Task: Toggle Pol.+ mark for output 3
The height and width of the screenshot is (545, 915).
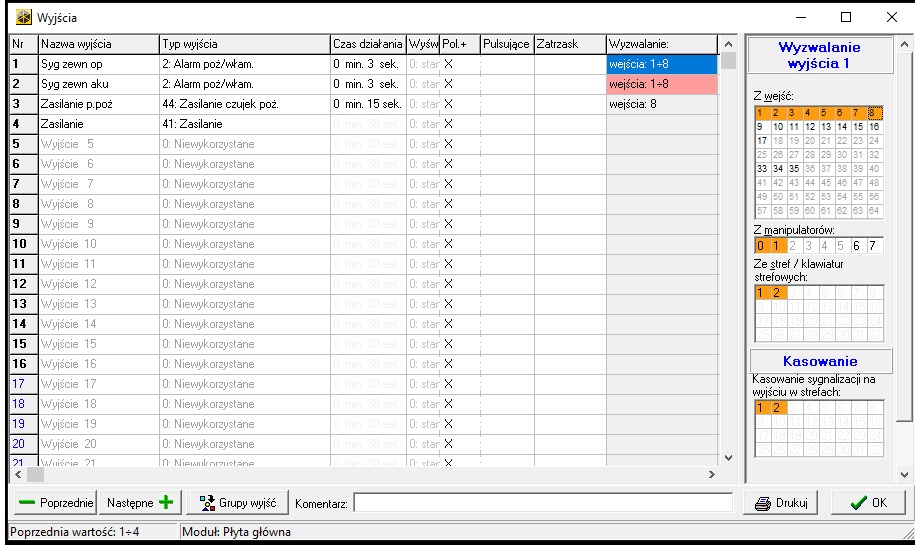Action: pos(449,104)
